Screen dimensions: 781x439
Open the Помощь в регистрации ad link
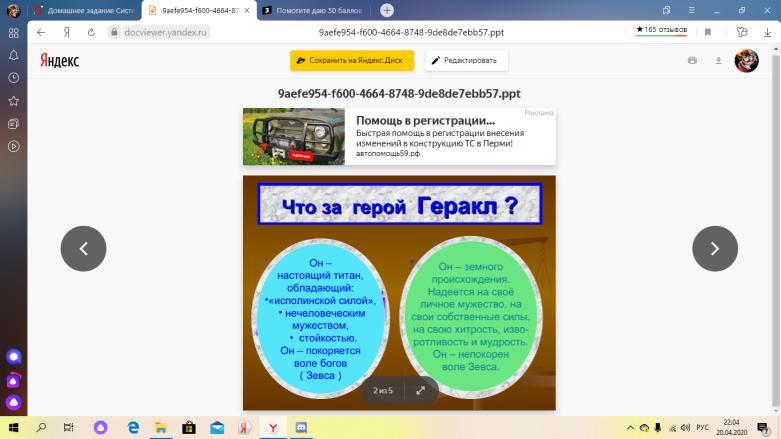[x=425, y=121]
